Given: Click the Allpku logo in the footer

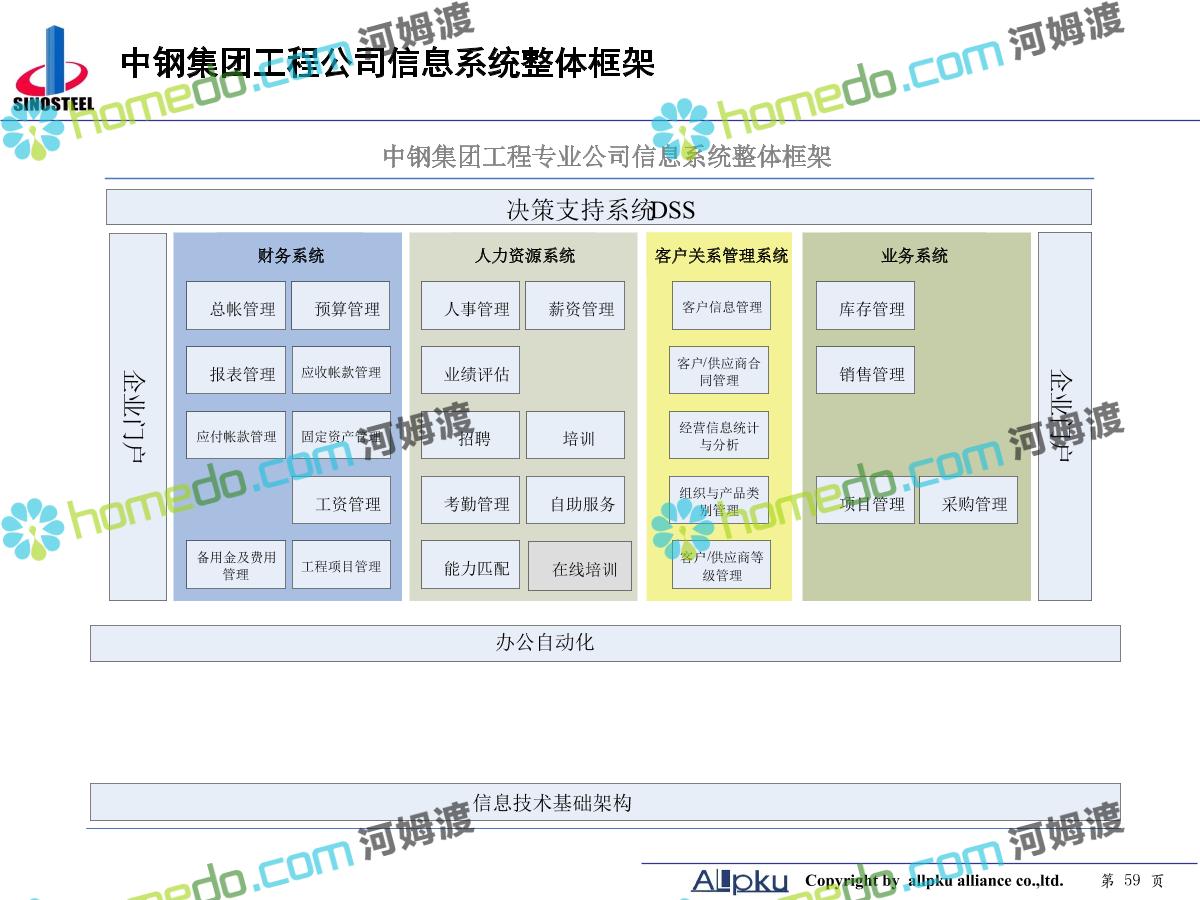Looking at the screenshot, I should click(x=740, y=881).
